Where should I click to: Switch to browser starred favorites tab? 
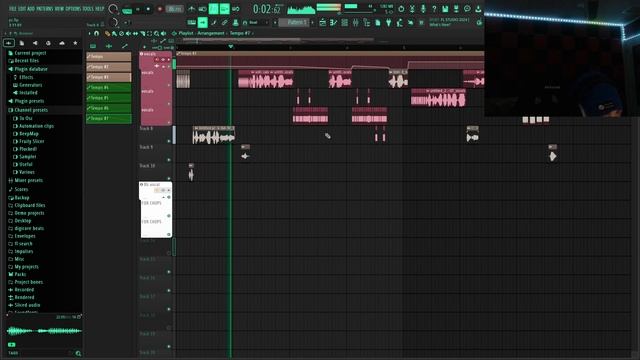point(75,43)
